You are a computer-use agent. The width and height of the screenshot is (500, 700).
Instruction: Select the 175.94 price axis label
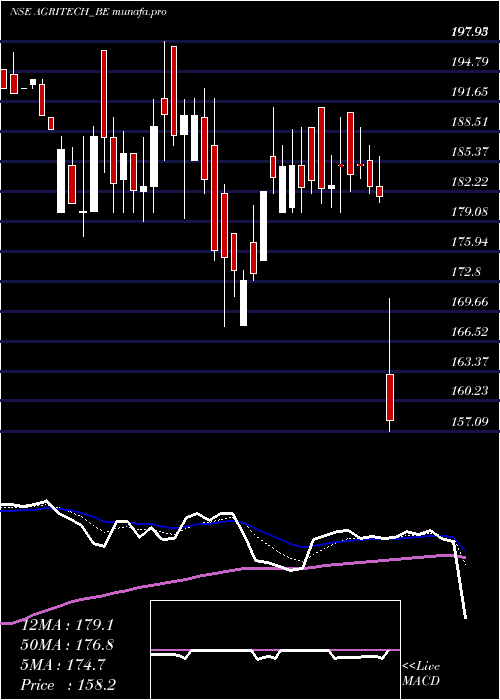[470, 242]
